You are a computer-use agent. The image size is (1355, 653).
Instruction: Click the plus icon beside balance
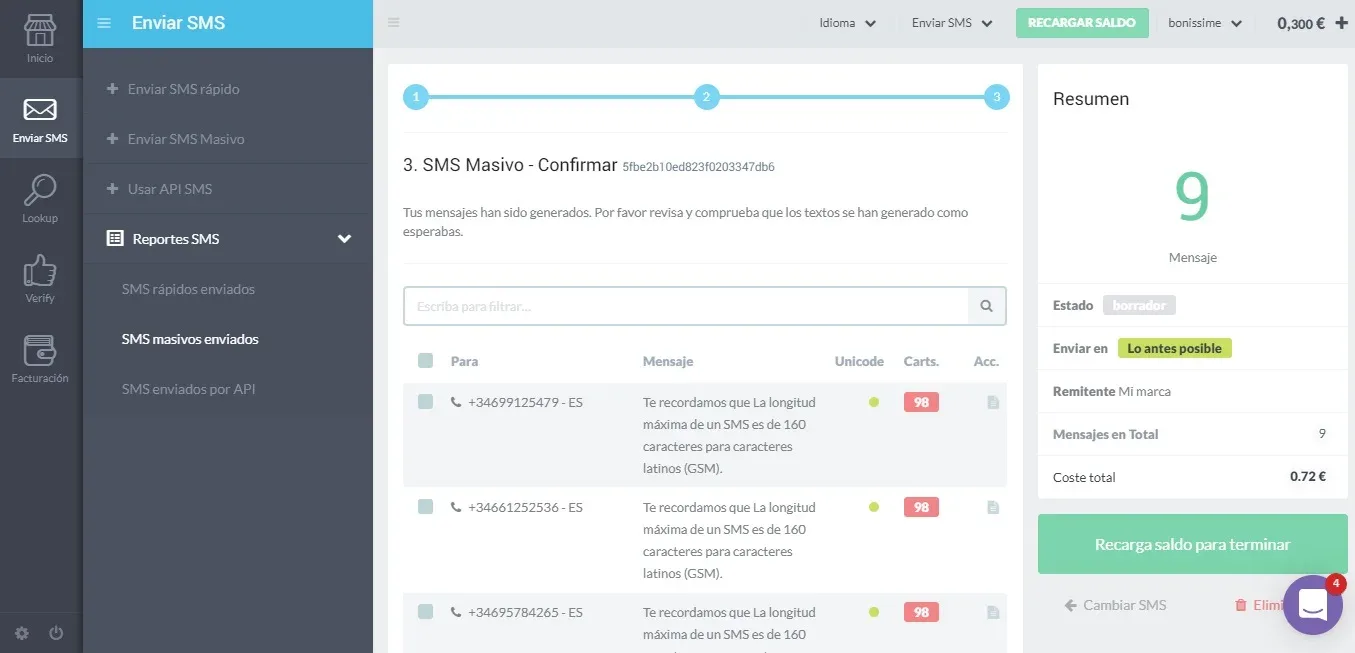point(1341,23)
